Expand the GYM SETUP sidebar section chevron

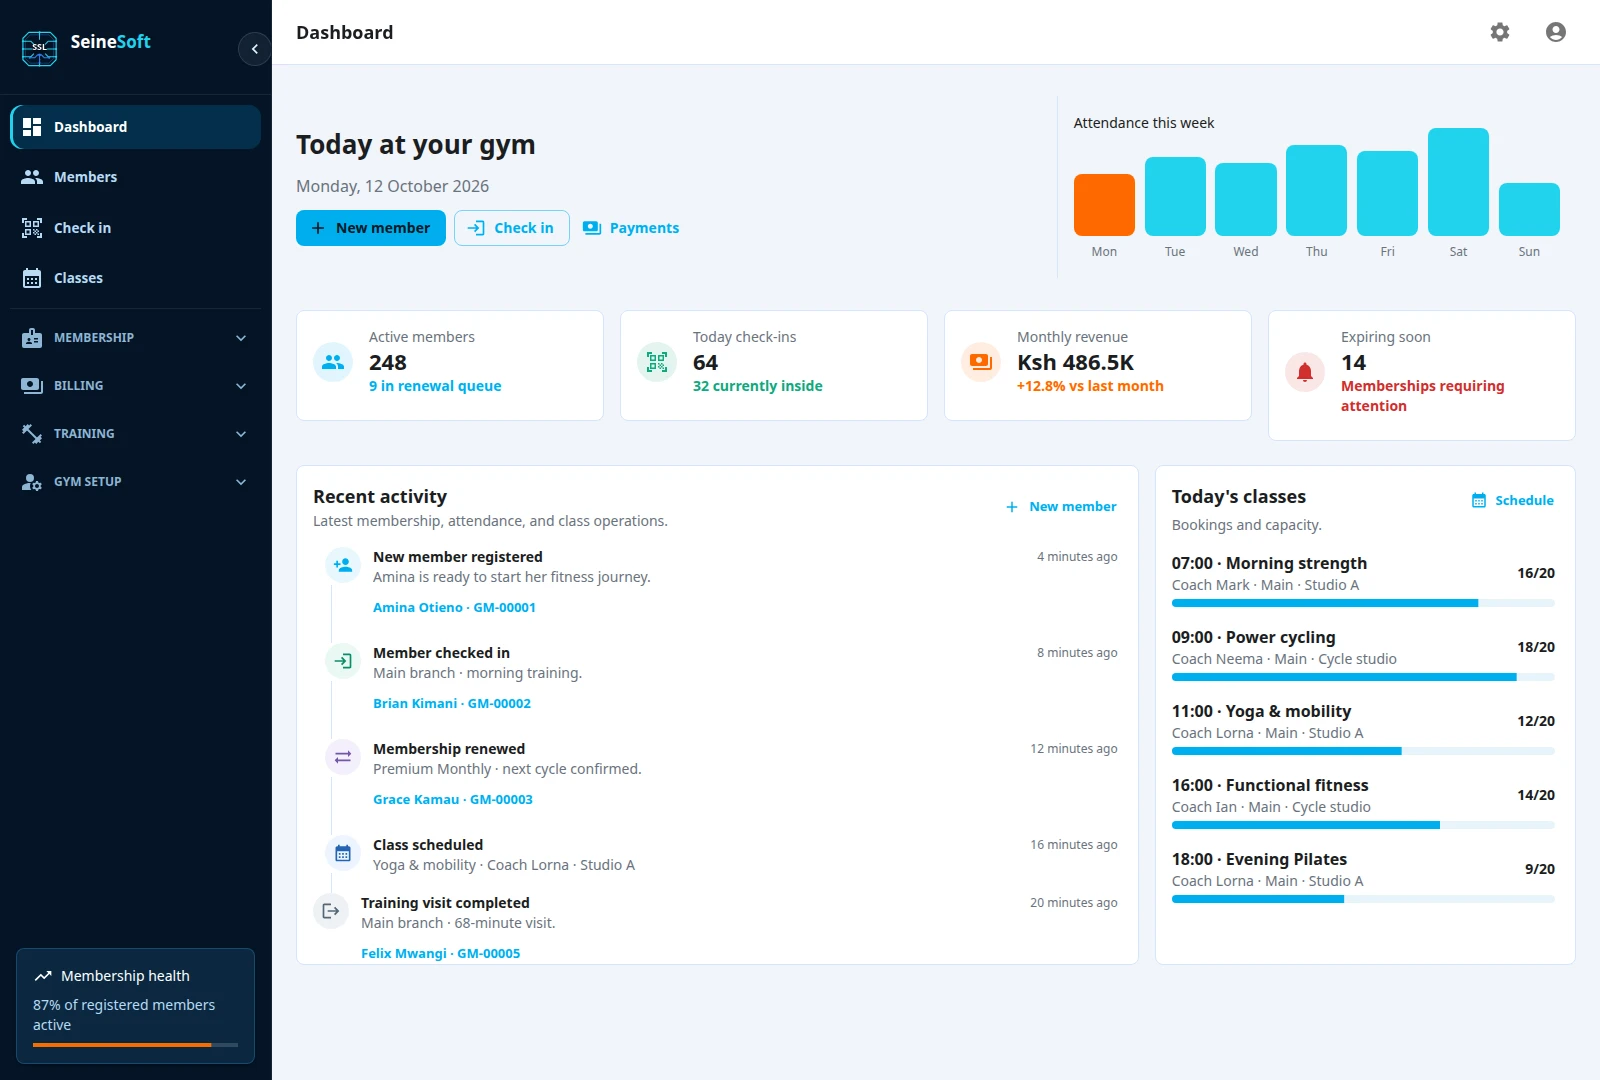click(x=241, y=482)
